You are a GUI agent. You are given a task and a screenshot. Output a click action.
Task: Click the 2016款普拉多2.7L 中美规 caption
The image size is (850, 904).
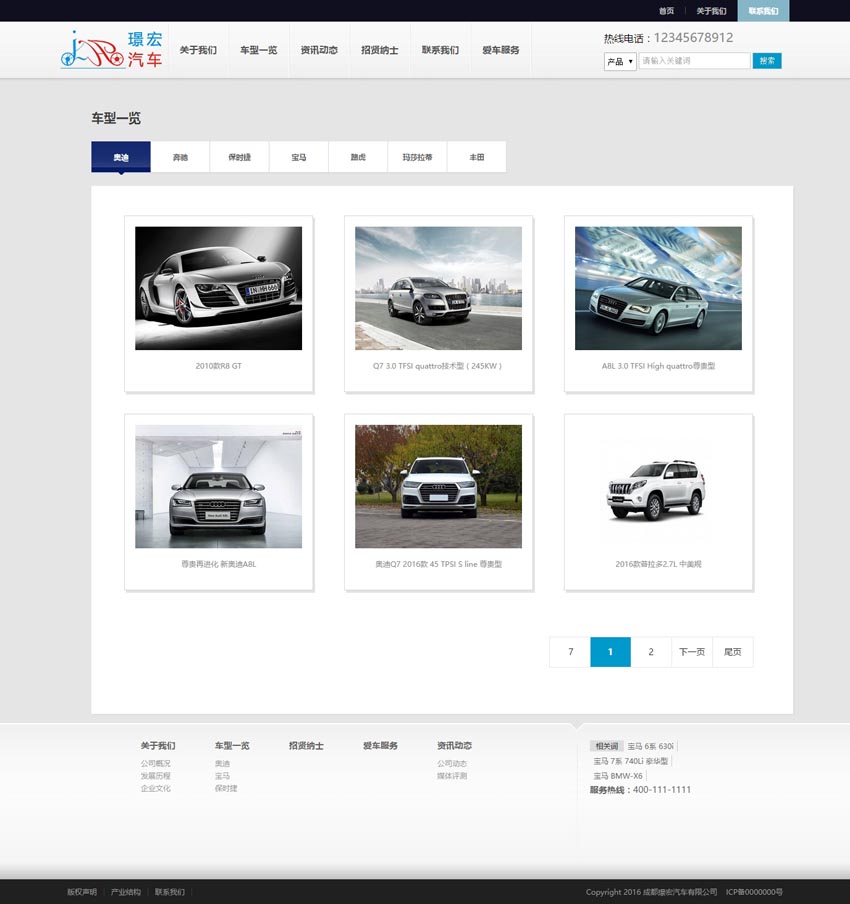click(659, 564)
